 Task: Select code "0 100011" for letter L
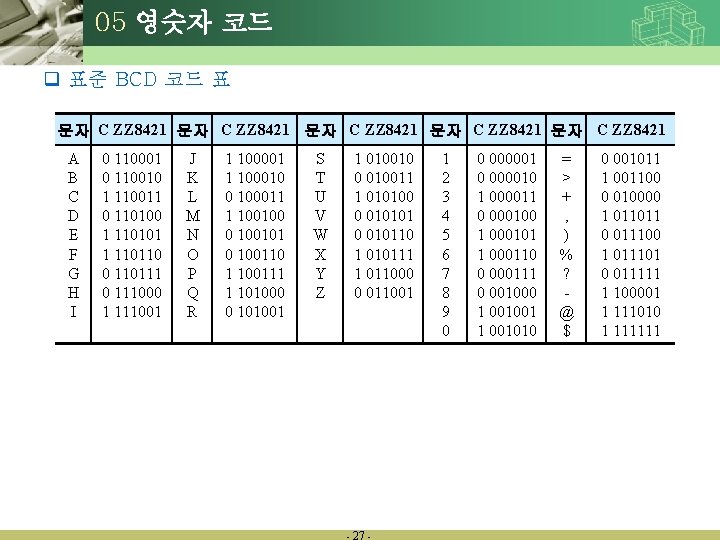pyautogui.click(x=255, y=197)
